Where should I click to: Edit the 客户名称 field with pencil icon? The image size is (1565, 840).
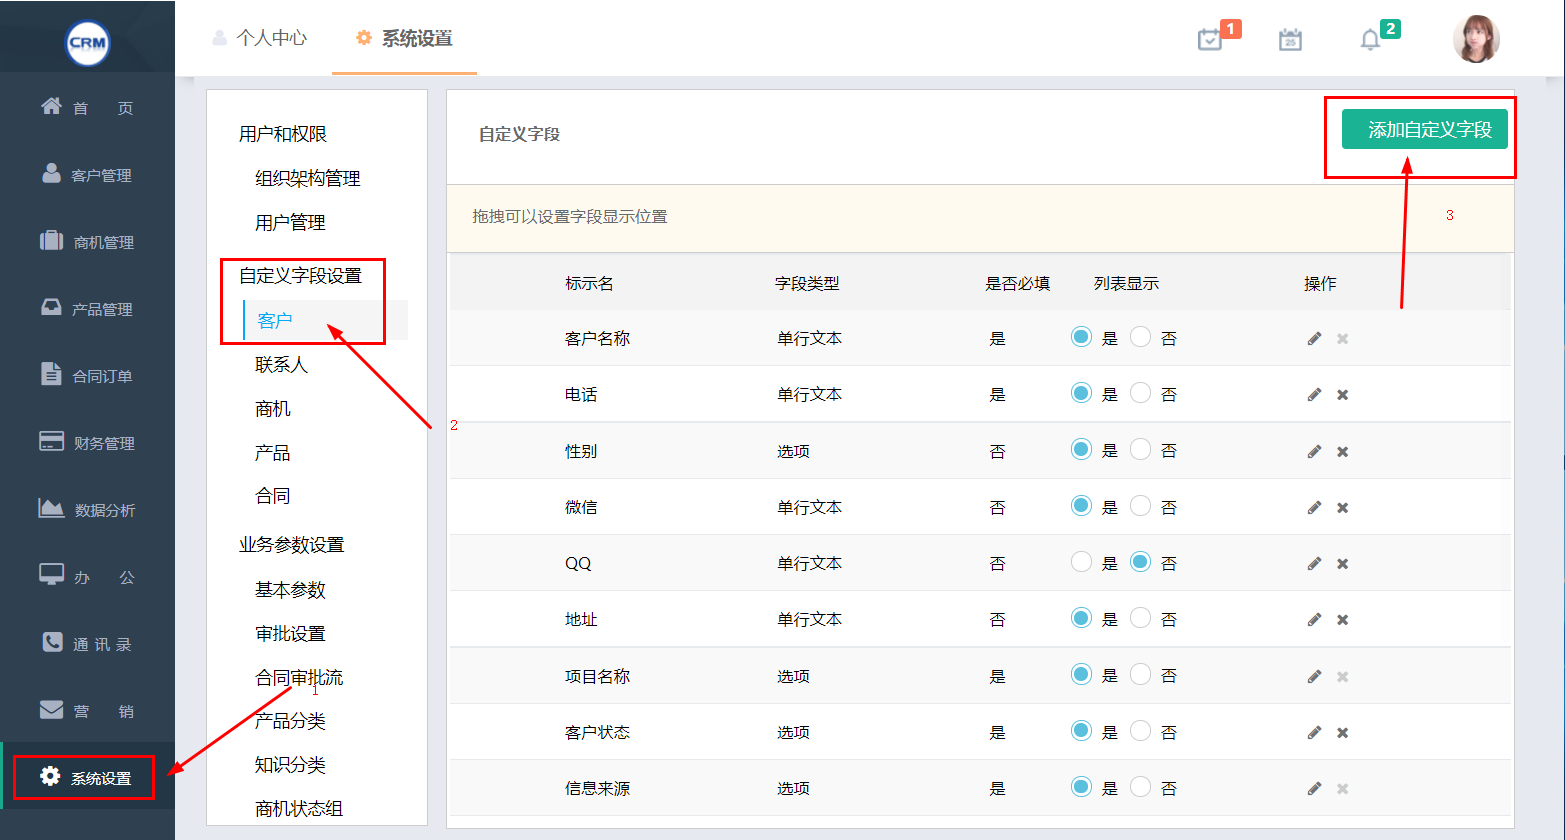pyautogui.click(x=1314, y=339)
